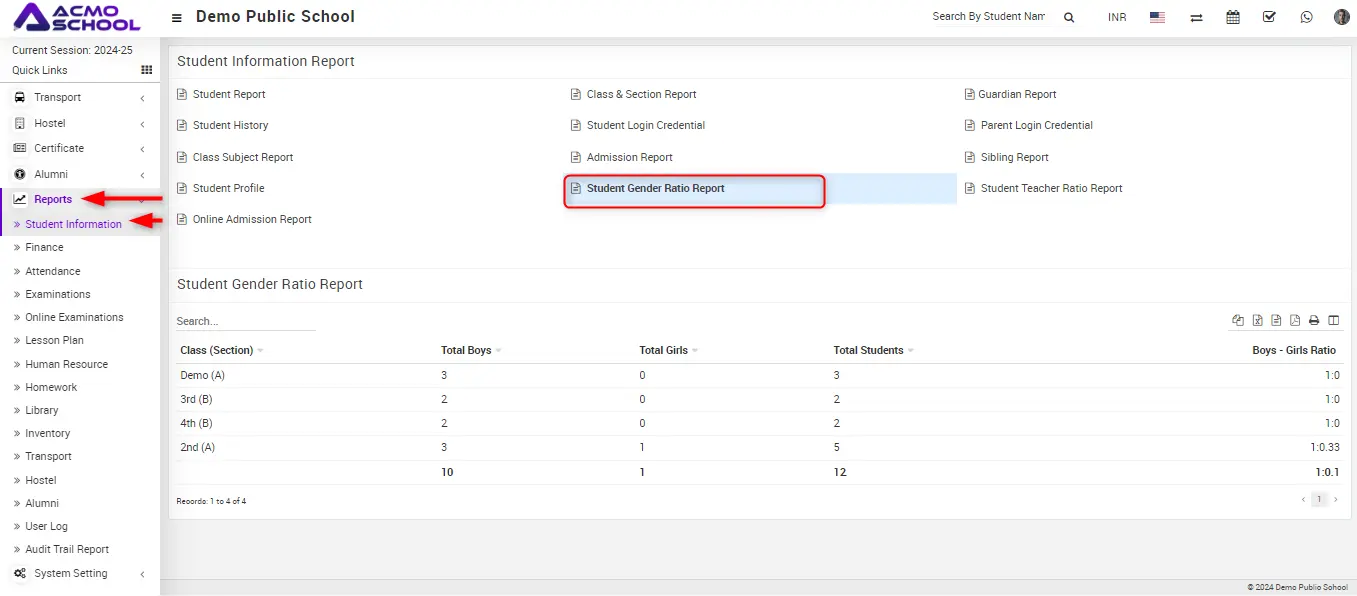Open the column visibility selector
The image size is (1357, 596).
point(1333,320)
